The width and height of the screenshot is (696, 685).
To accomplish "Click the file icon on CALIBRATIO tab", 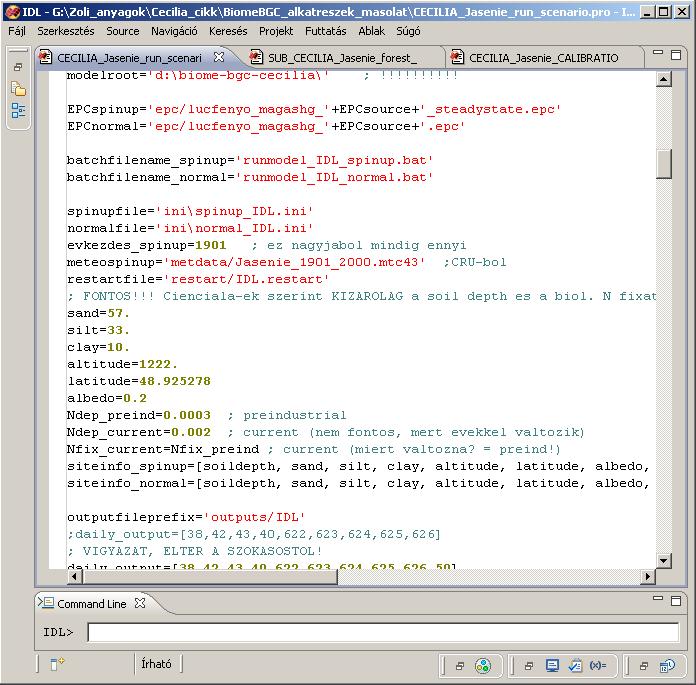I will point(457,57).
